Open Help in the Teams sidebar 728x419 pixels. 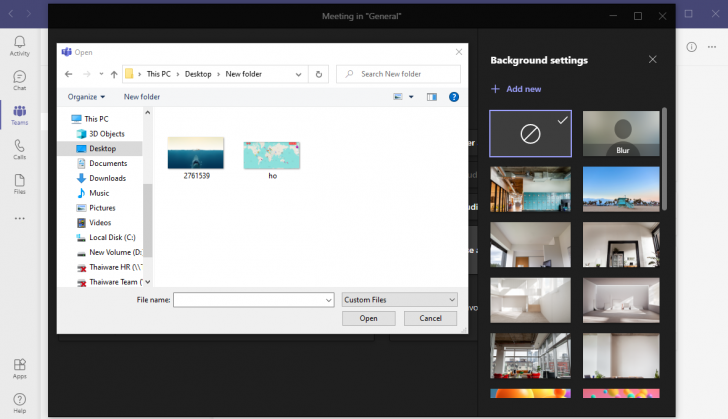(20, 403)
